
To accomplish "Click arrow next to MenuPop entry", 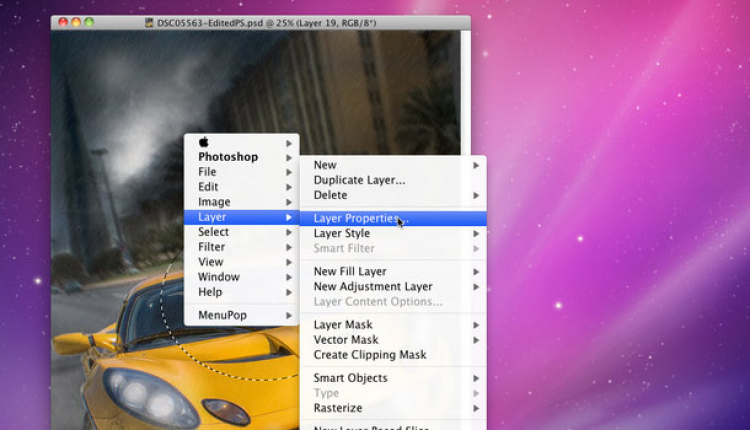I will [289, 316].
